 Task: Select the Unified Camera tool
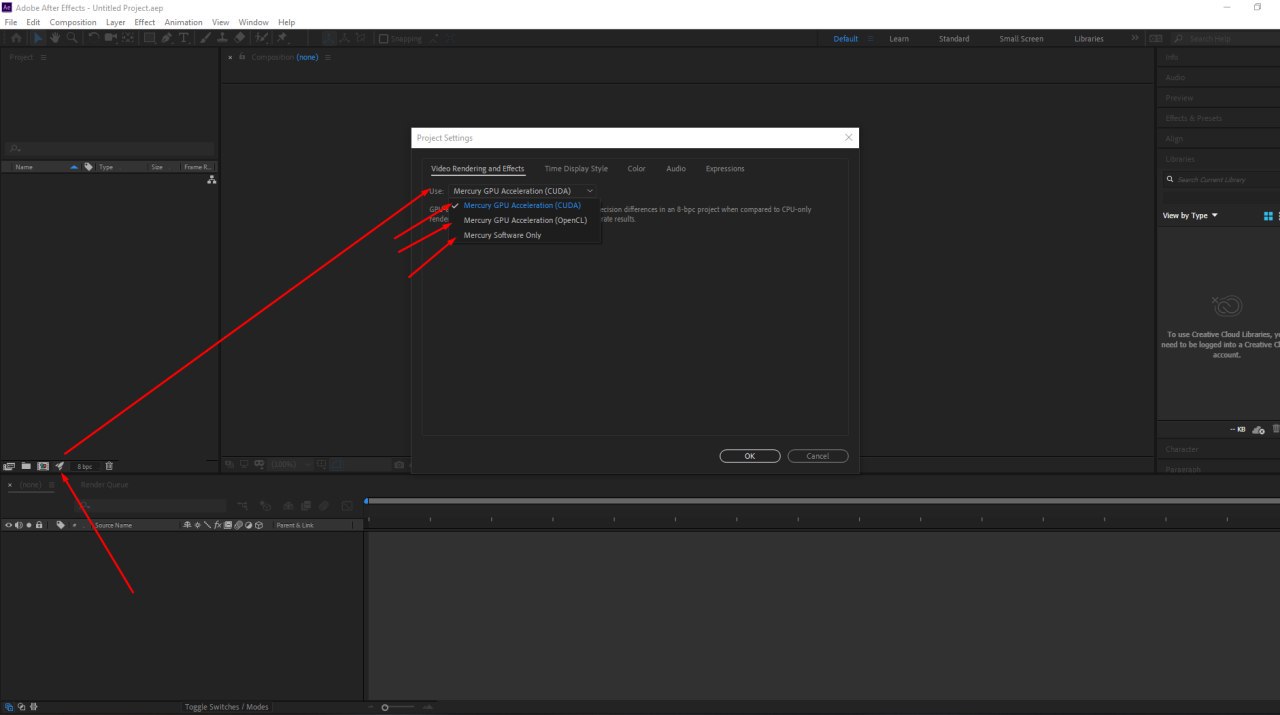coord(110,38)
